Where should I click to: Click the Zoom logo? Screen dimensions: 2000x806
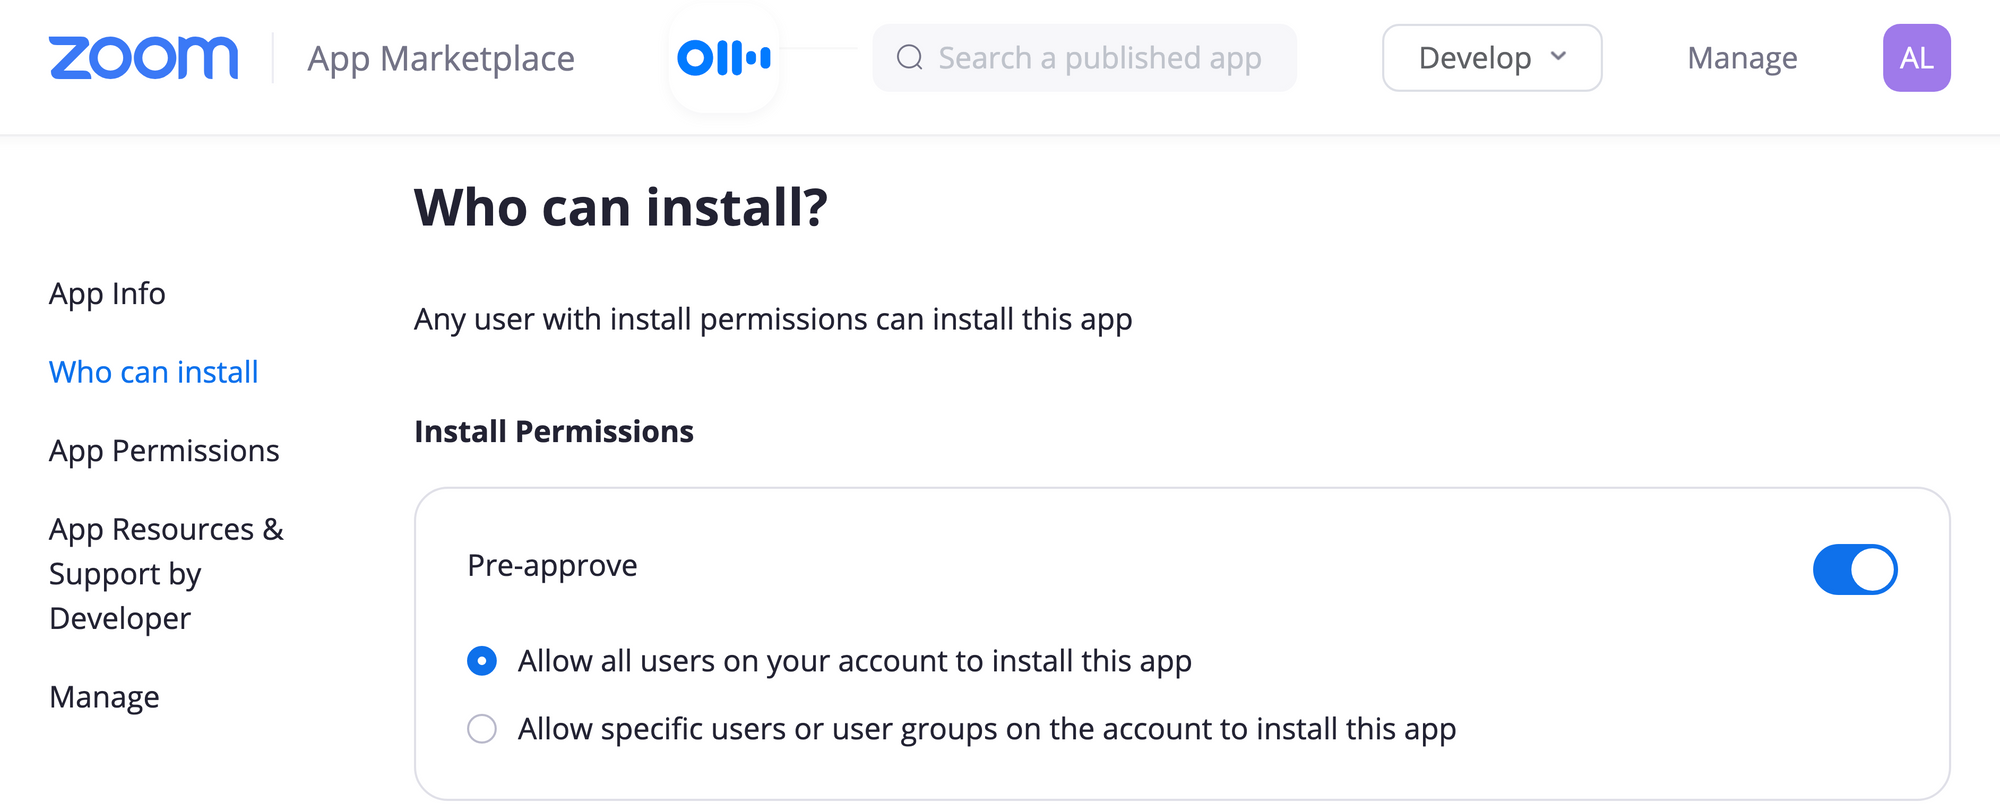(143, 58)
